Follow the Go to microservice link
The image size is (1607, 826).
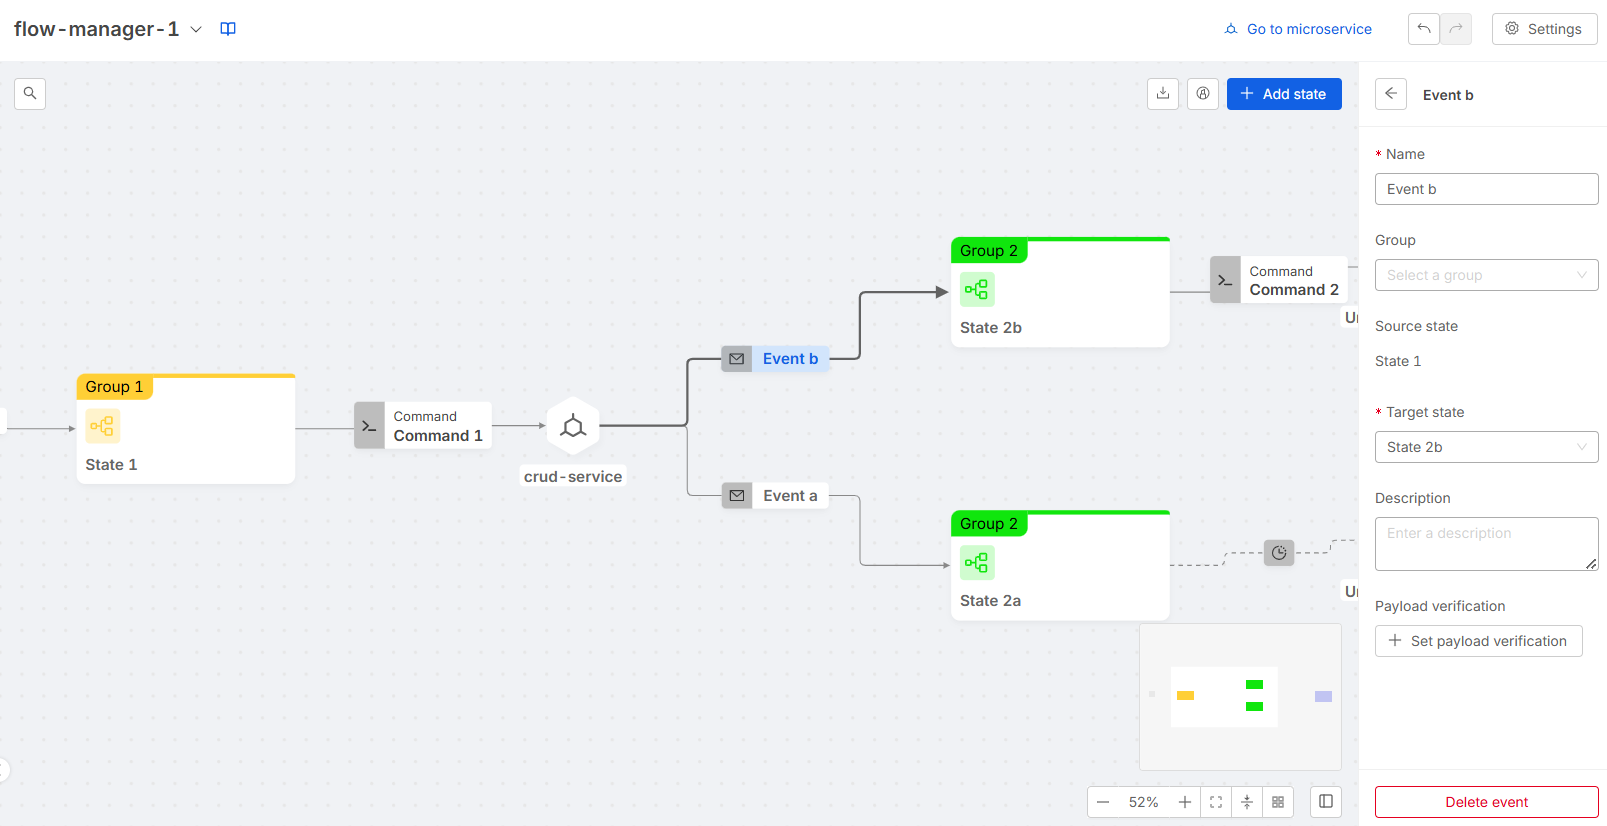[1299, 29]
